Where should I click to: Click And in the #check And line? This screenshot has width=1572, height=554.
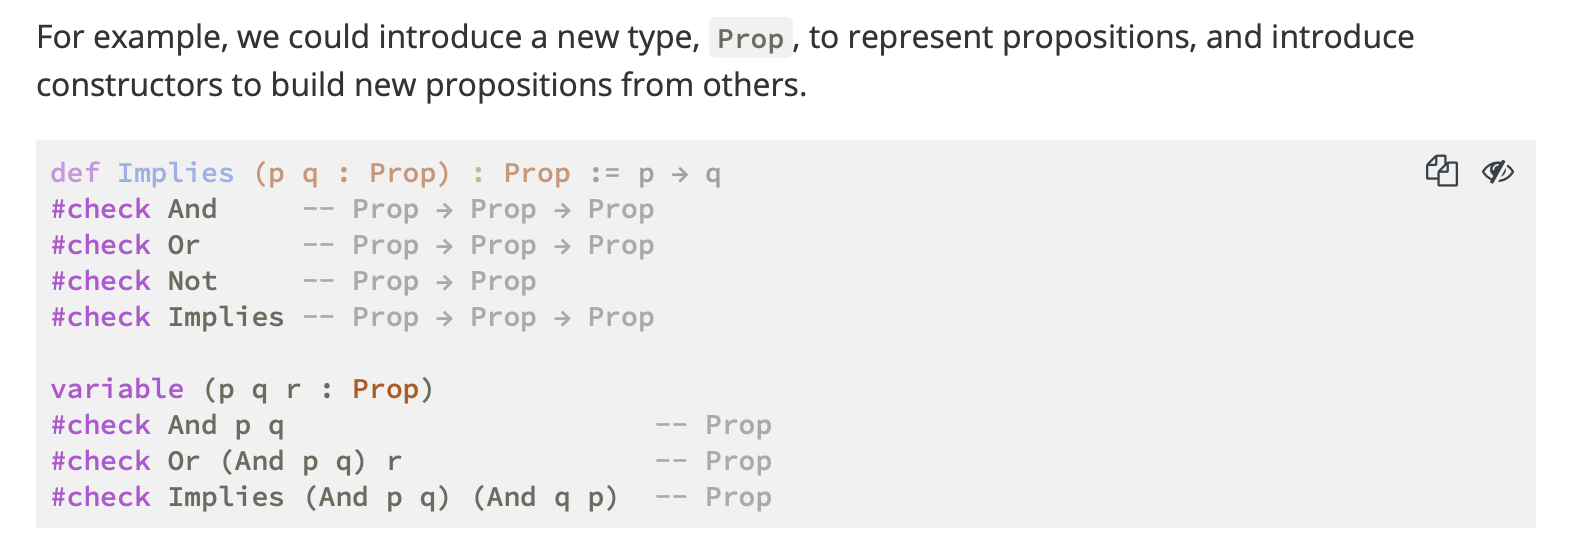point(192,209)
